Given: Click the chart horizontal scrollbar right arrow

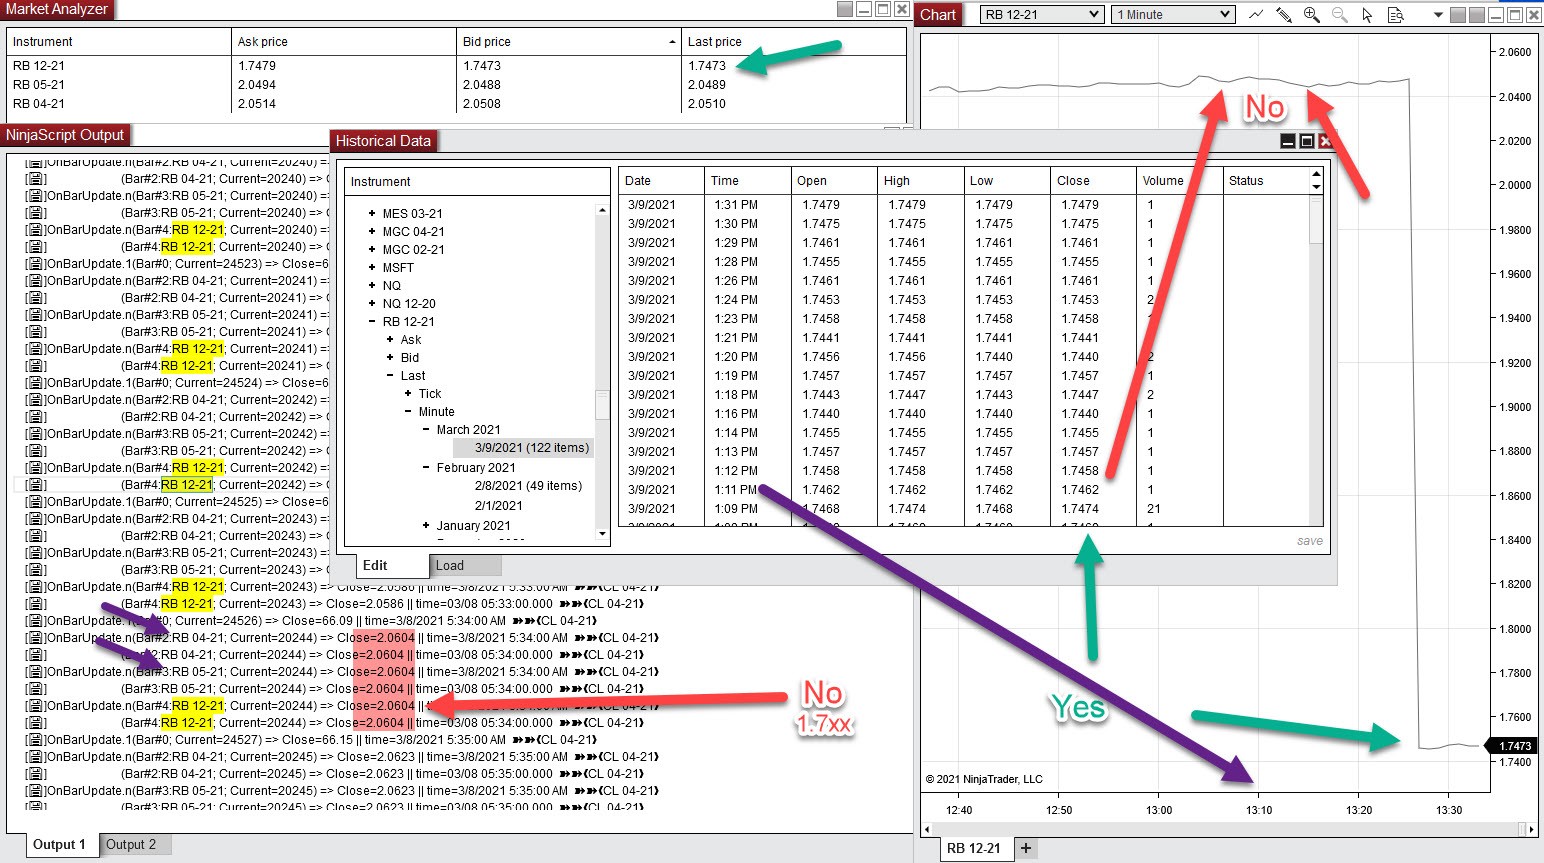Looking at the screenshot, I should tap(1531, 829).
